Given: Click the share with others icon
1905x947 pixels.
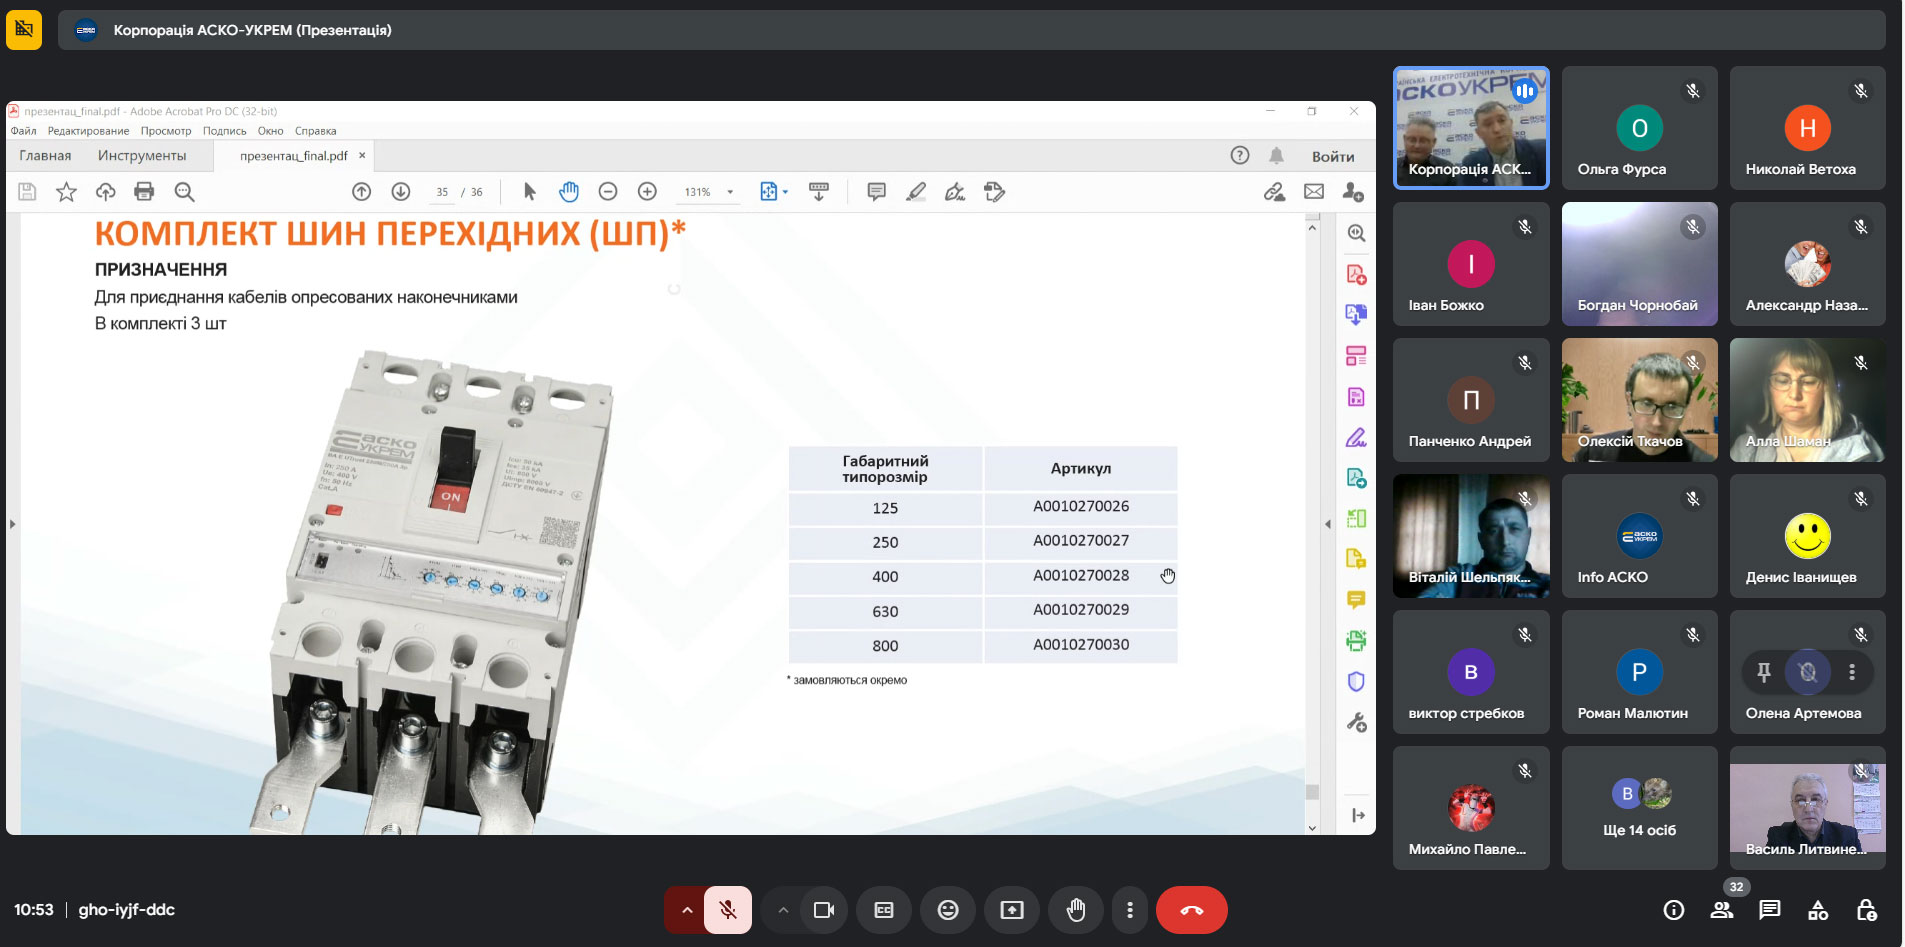Looking at the screenshot, I should [1353, 192].
